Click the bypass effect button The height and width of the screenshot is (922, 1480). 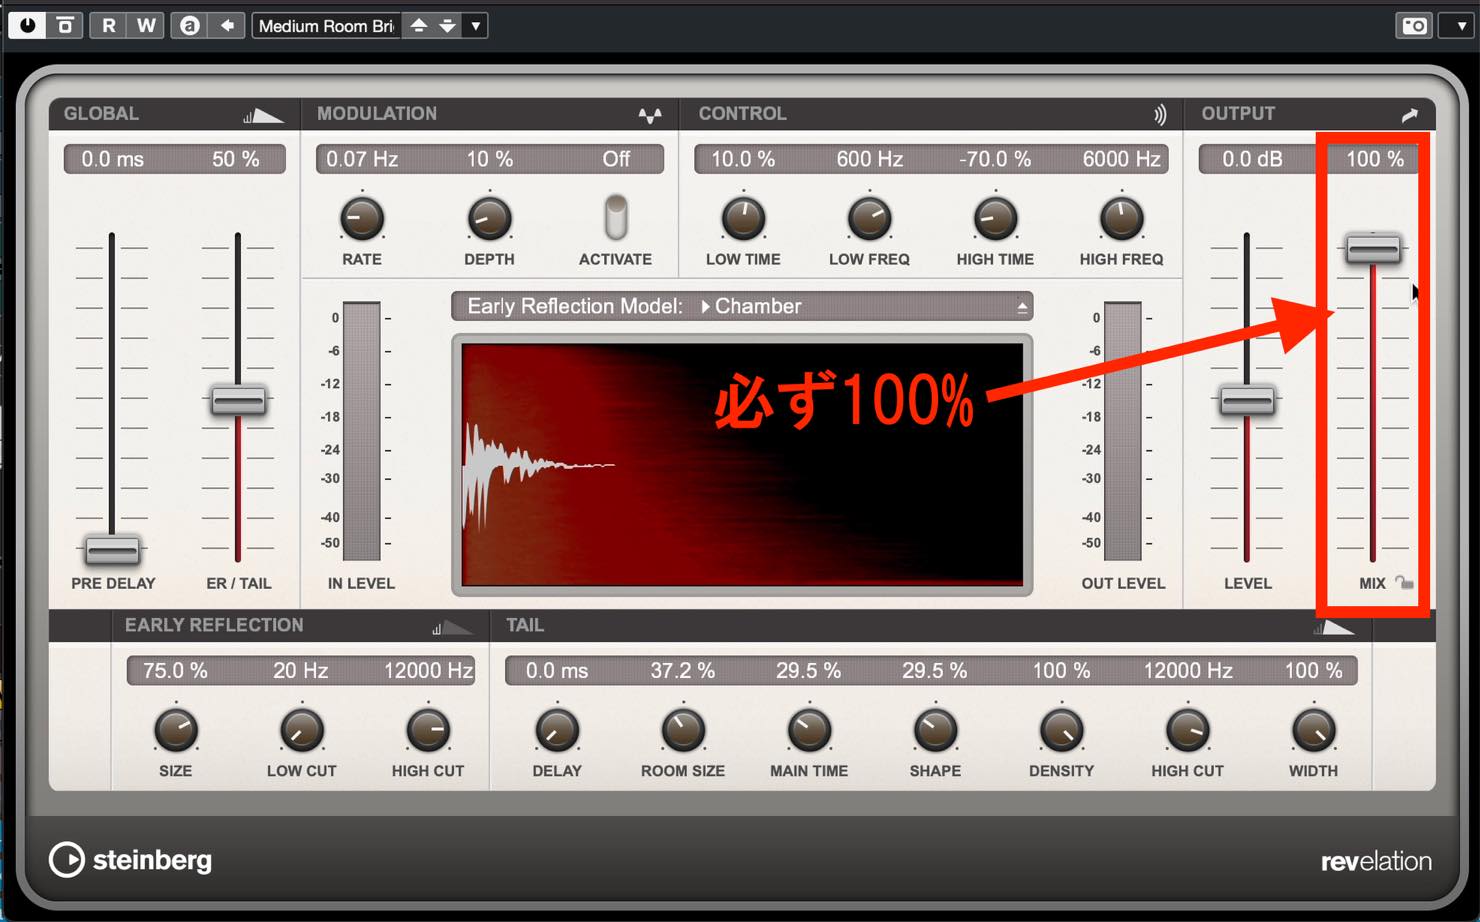point(65,25)
